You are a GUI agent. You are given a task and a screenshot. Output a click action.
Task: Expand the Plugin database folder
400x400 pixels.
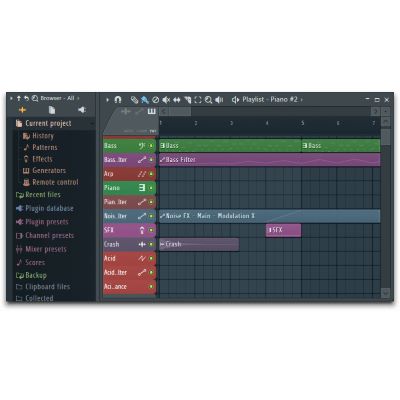(45, 209)
